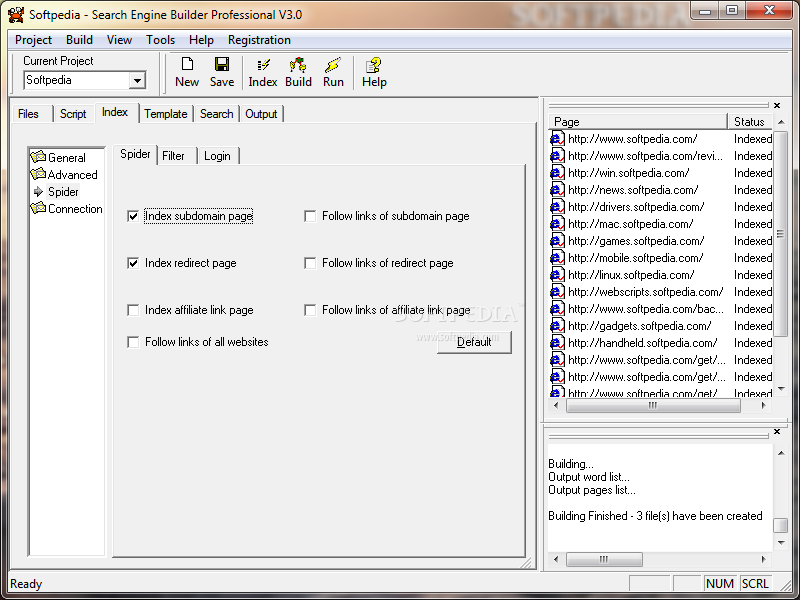800x600 pixels.
Task: Click the Building Finished log line
Action: [655, 516]
